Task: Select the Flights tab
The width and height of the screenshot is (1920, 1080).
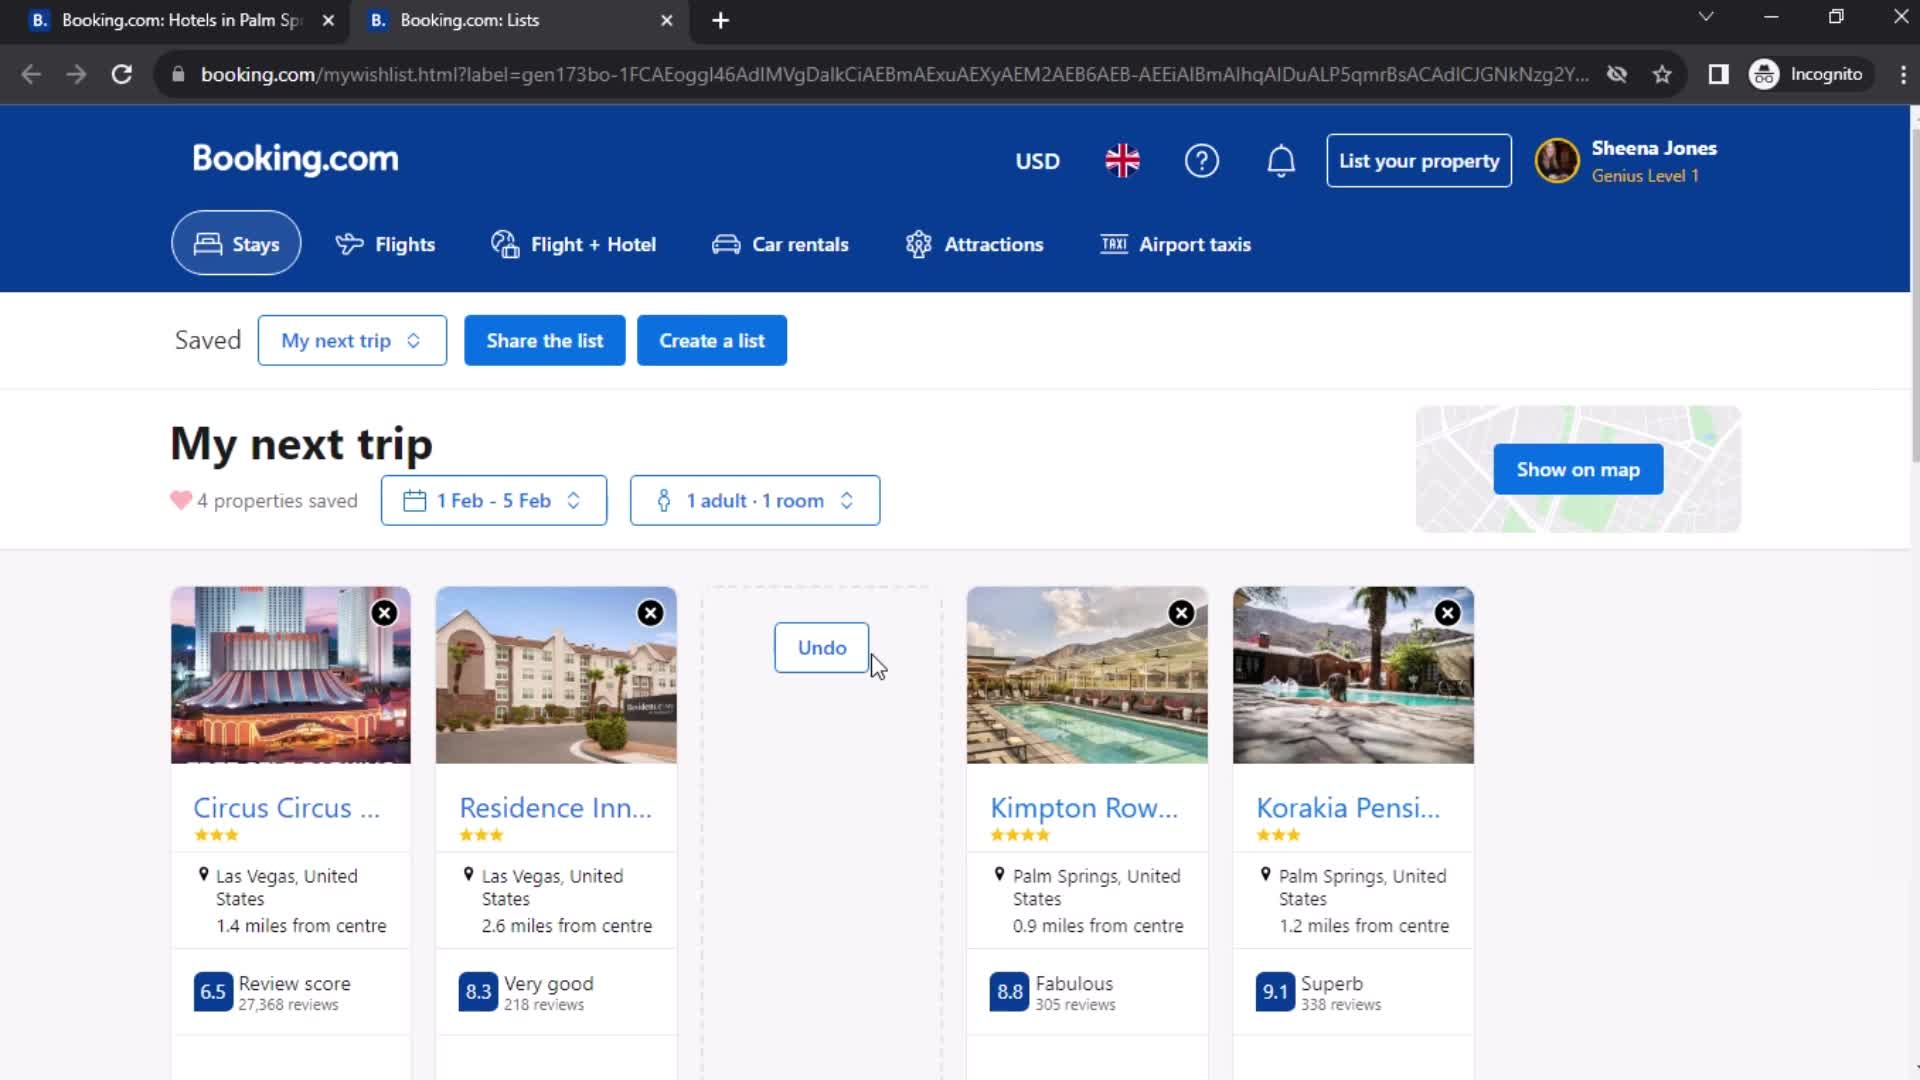Action: pos(385,244)
